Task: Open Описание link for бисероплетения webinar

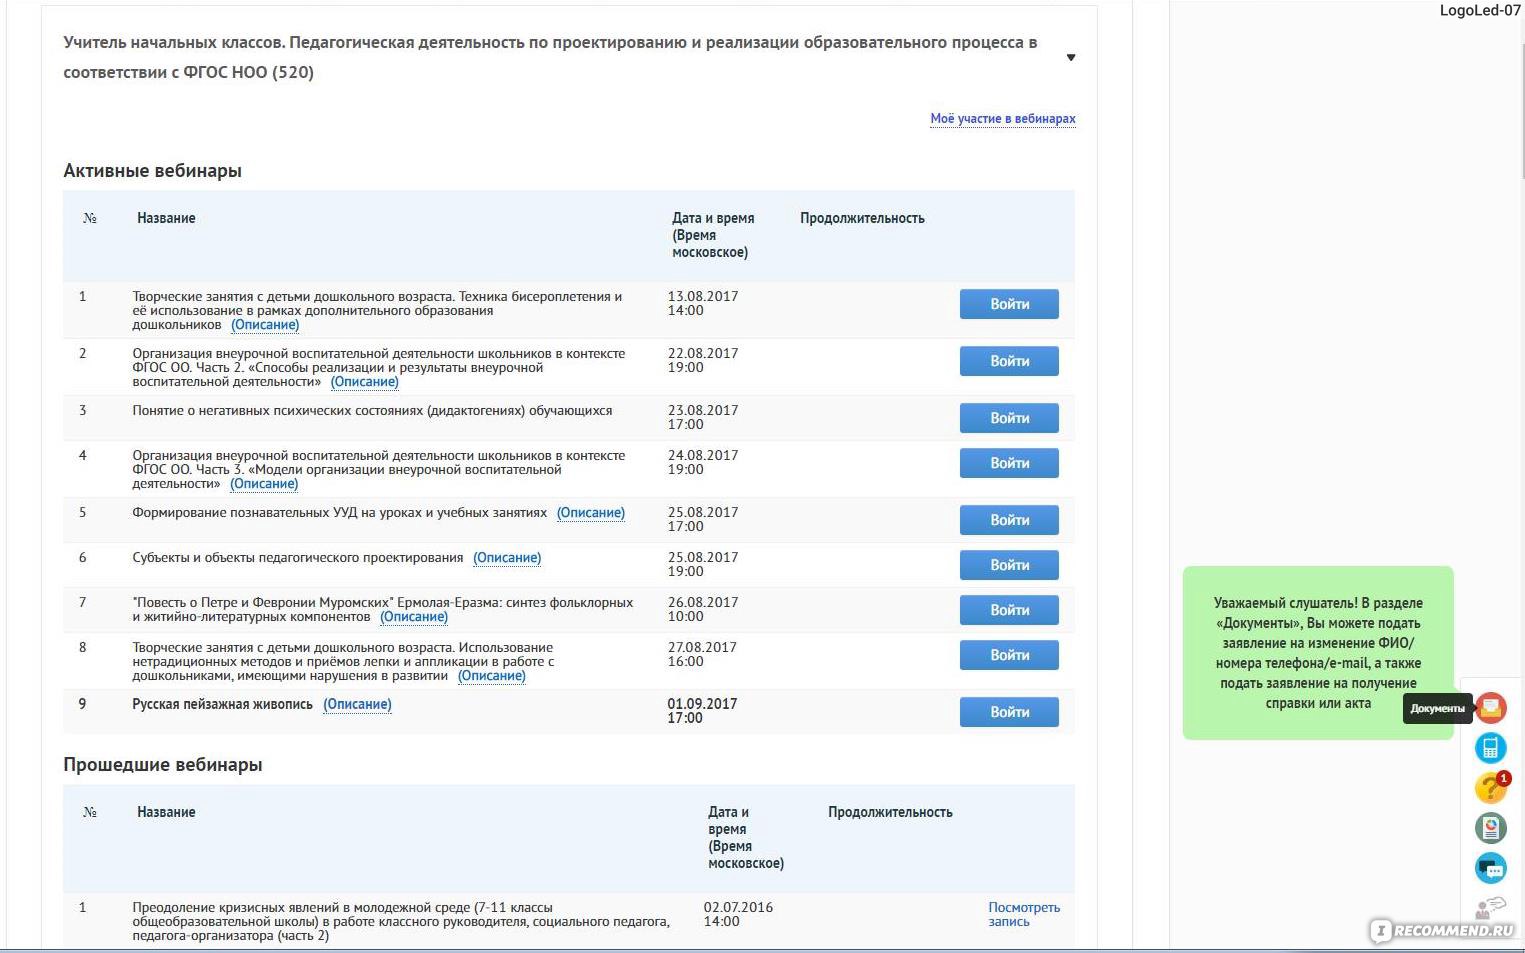Action: [265, 325]
